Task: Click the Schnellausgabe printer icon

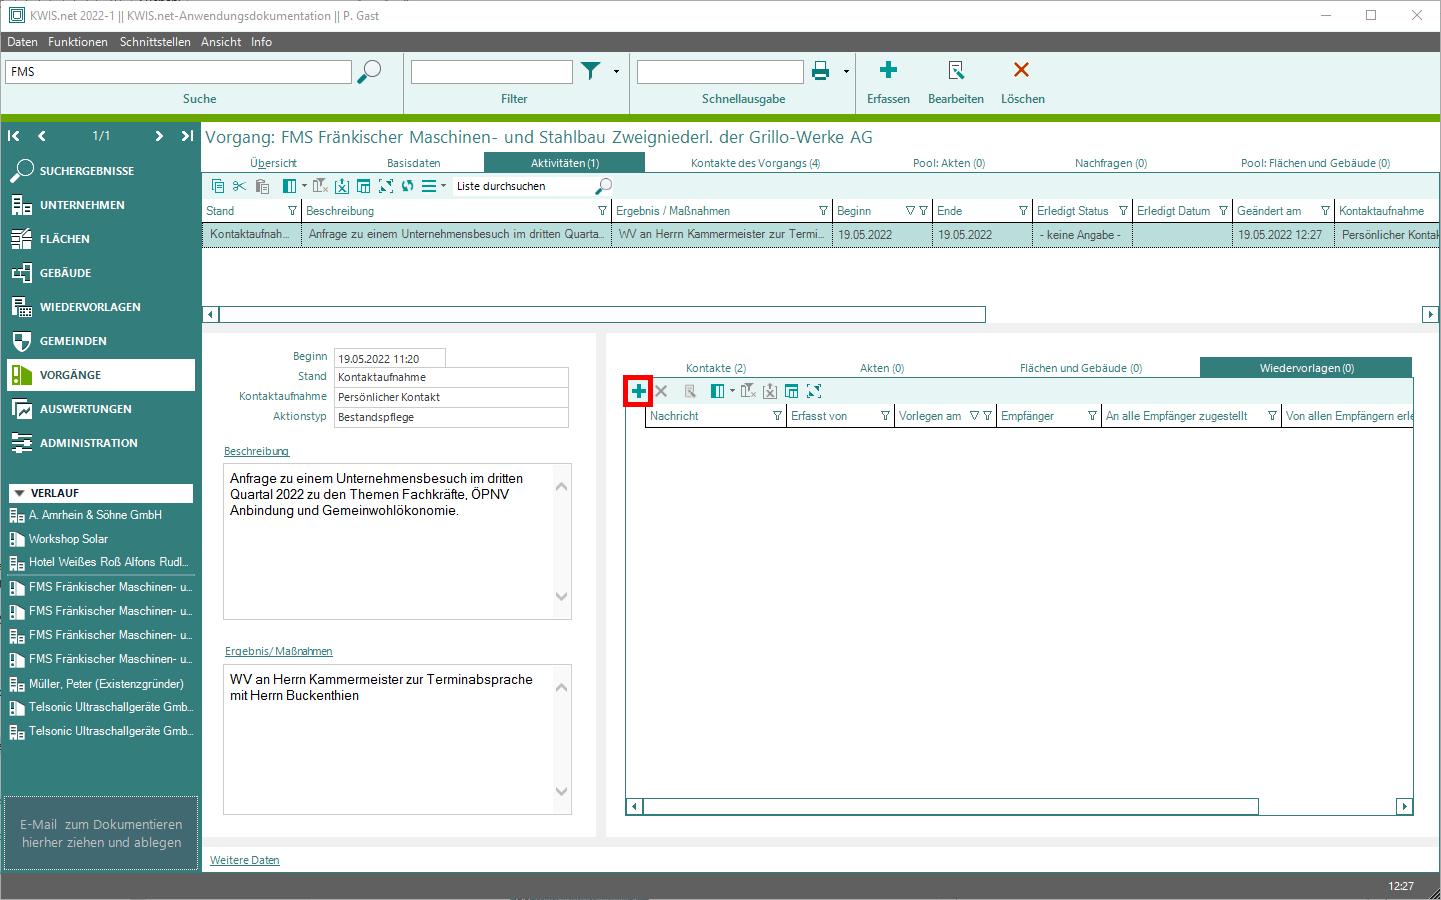Action: (x=821, y=71)
